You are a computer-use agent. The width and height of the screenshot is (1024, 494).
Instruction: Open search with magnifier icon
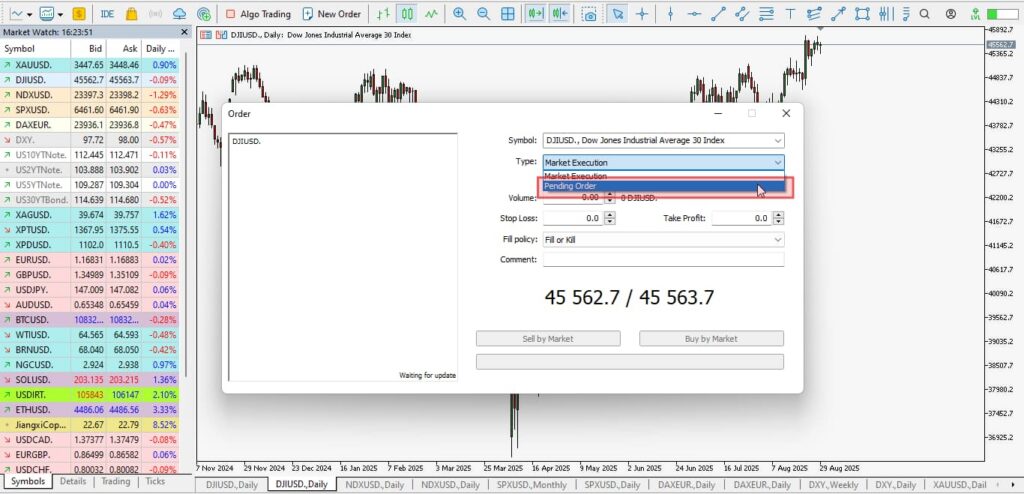(924, 14)
